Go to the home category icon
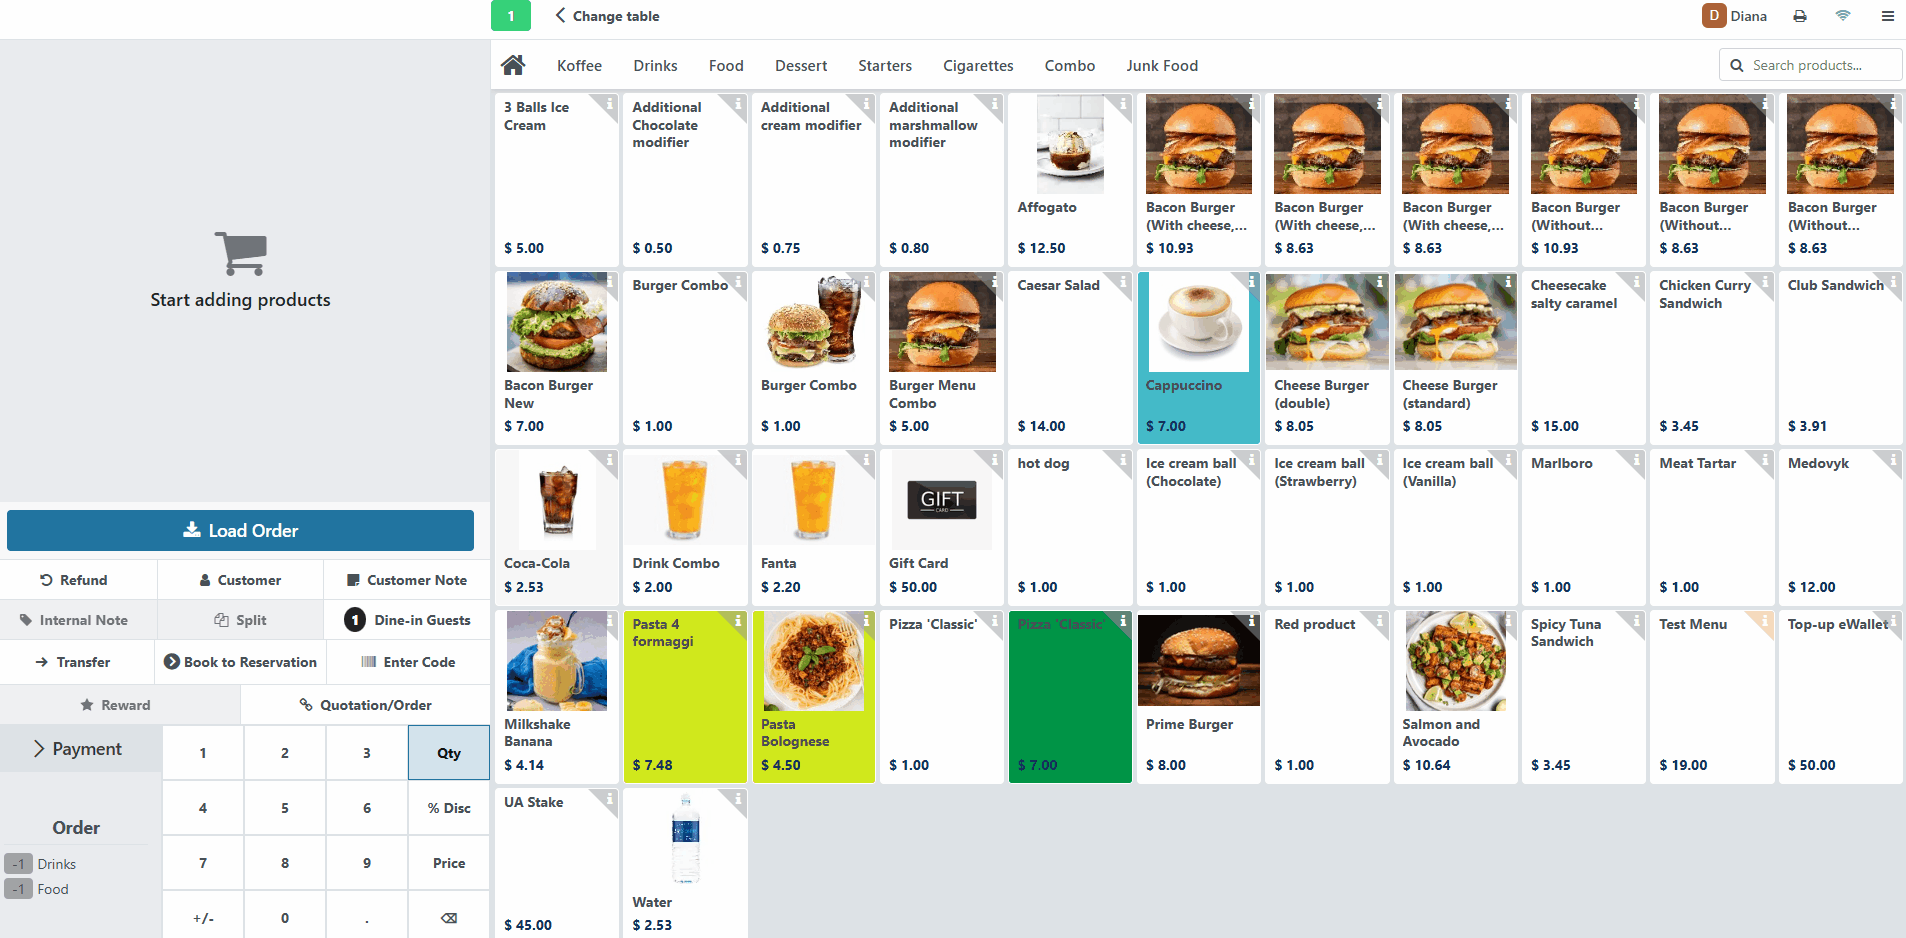 pyautogui.click(x=513, y=65)
